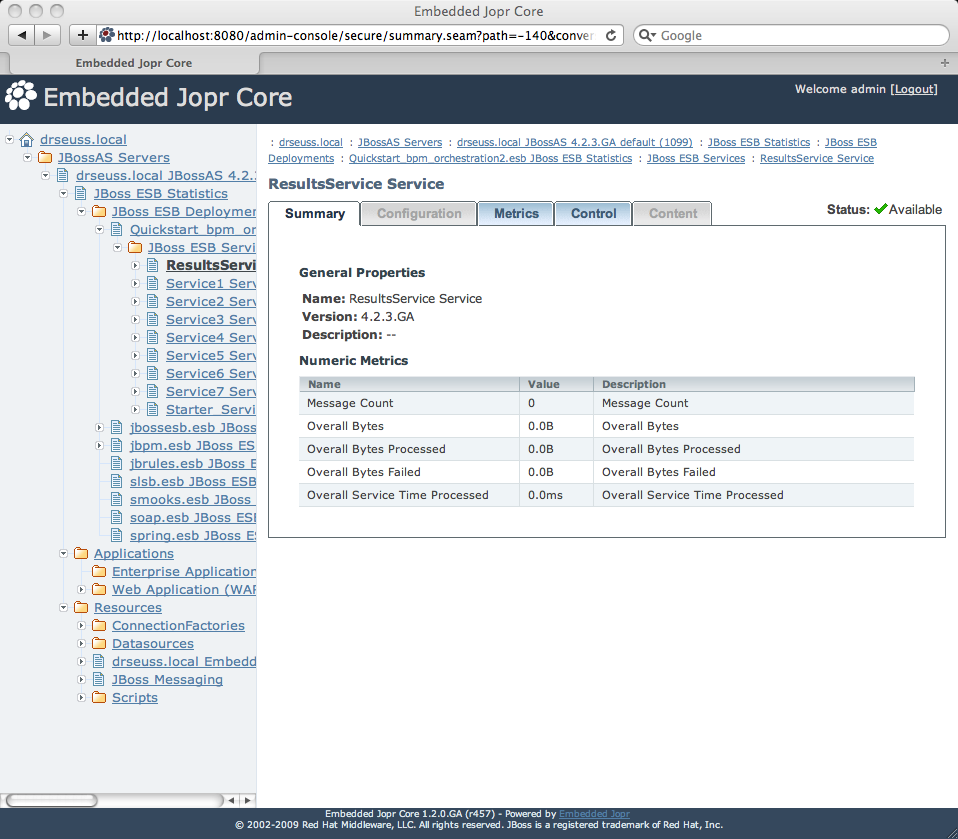Open the Control tab

tap(593, 214)
